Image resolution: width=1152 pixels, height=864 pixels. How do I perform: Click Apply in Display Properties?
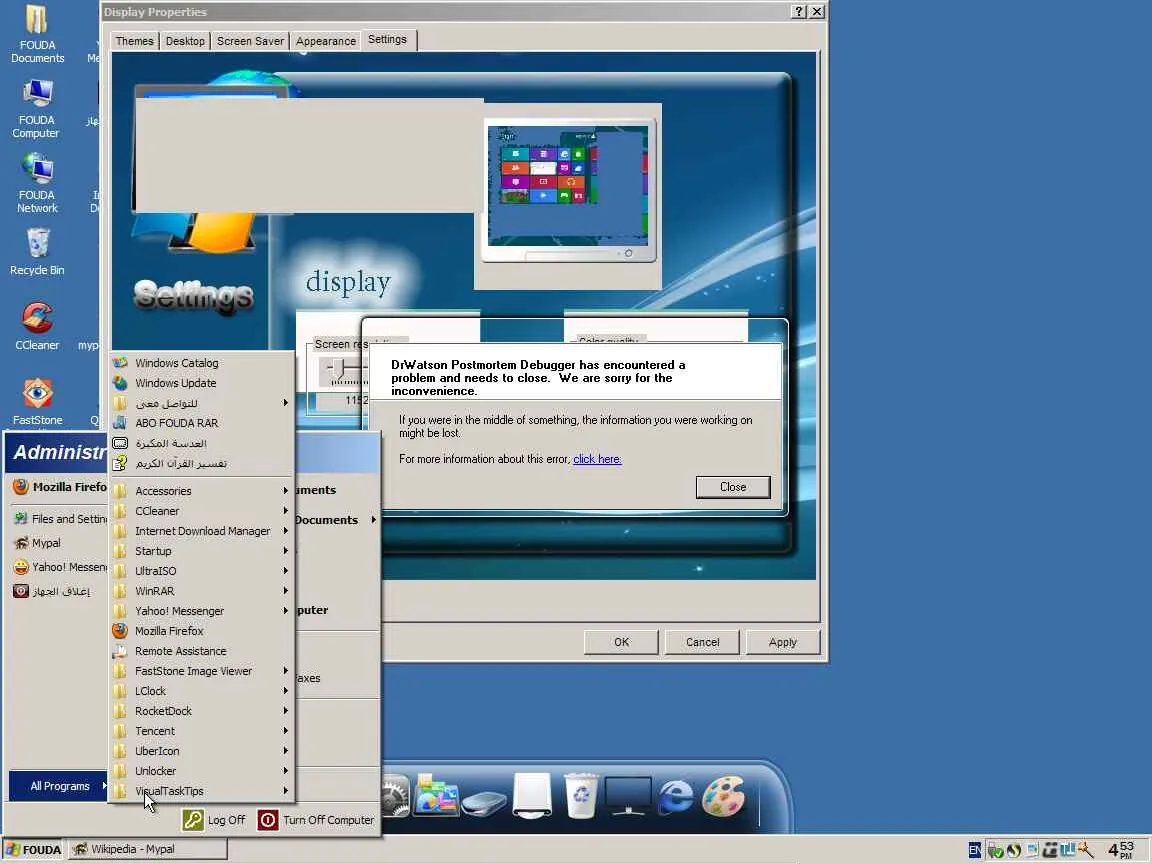click(782, 642)
